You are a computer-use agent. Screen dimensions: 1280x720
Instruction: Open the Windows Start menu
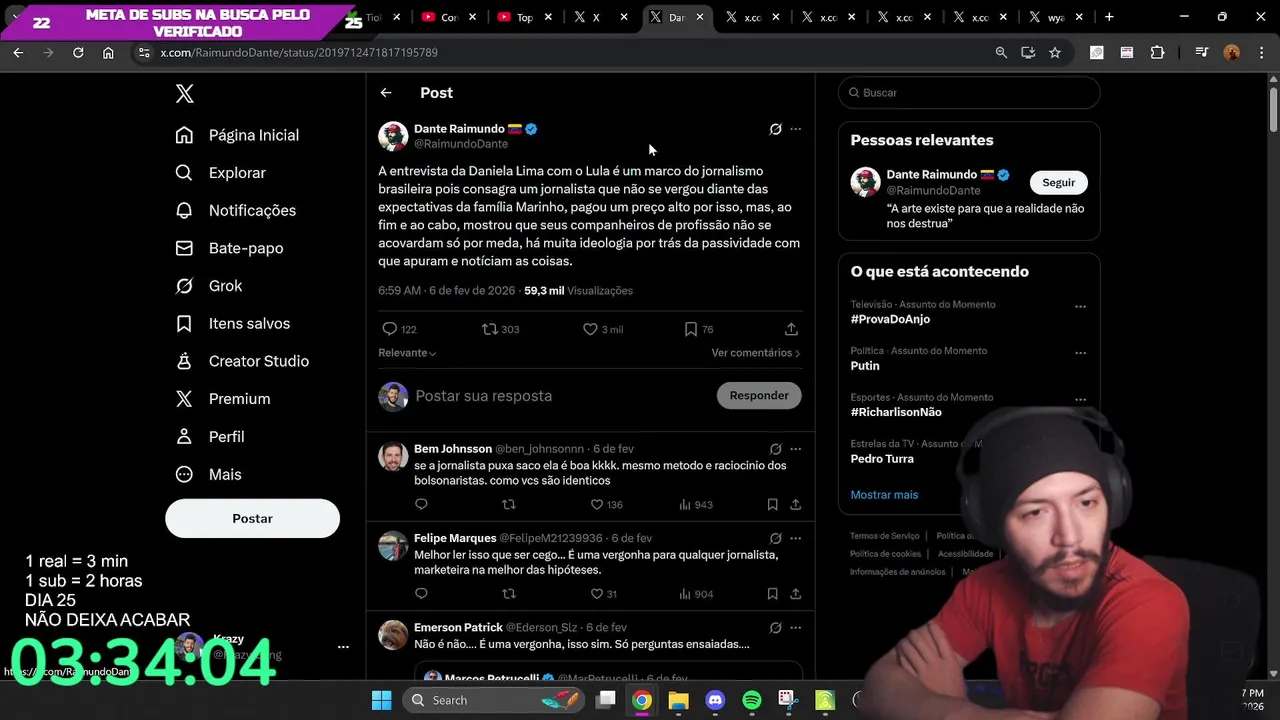(x=381, y=700)
